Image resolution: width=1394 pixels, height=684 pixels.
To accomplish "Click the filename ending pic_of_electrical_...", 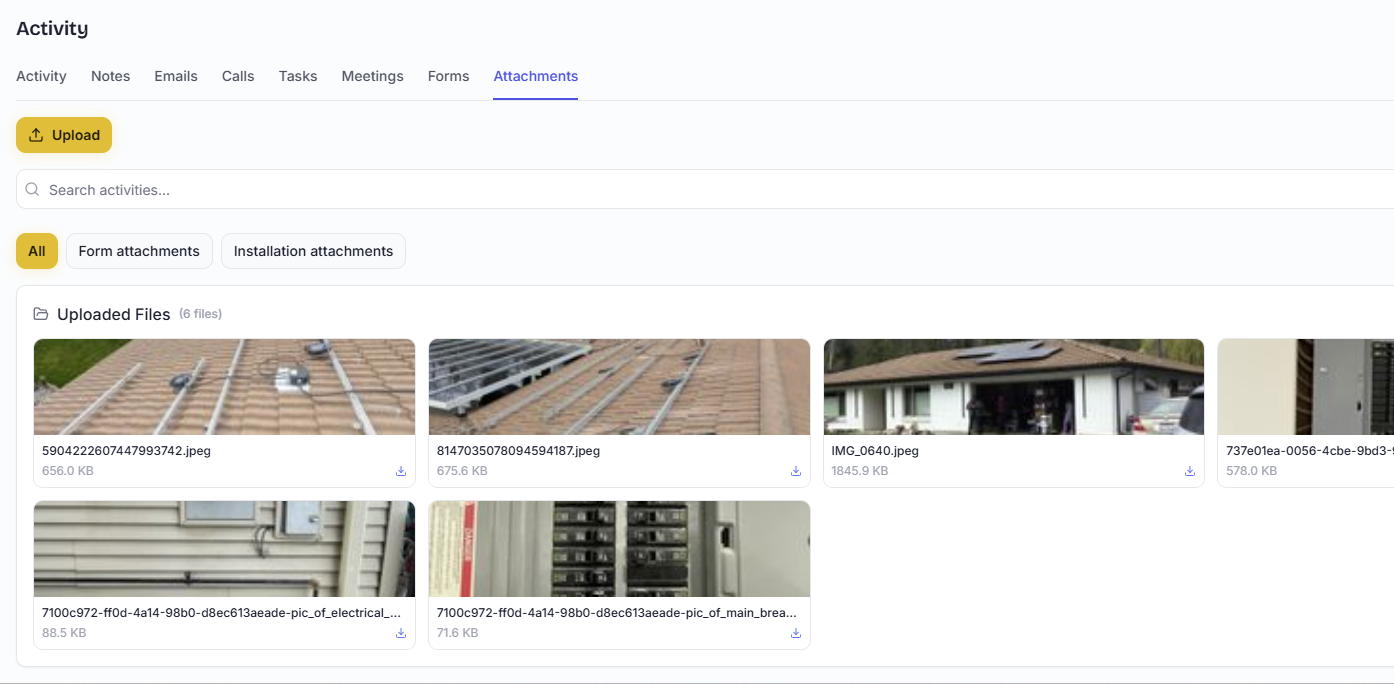I will (222, 612).
